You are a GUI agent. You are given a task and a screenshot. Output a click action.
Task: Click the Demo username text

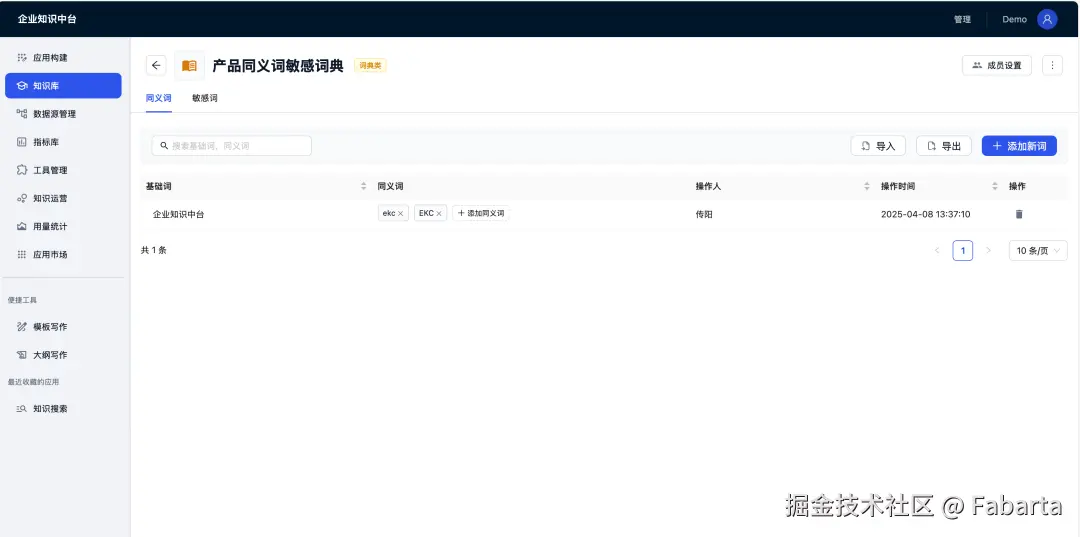click(1015, 19)
